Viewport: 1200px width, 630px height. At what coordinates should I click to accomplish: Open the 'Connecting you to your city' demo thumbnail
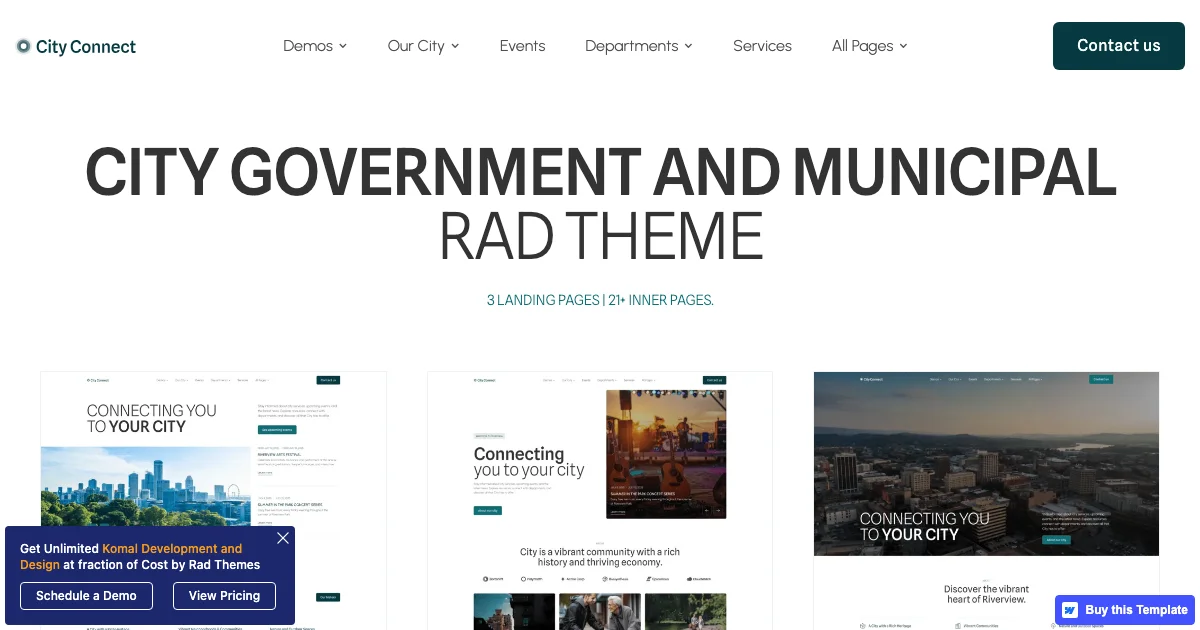click(600, 500)
